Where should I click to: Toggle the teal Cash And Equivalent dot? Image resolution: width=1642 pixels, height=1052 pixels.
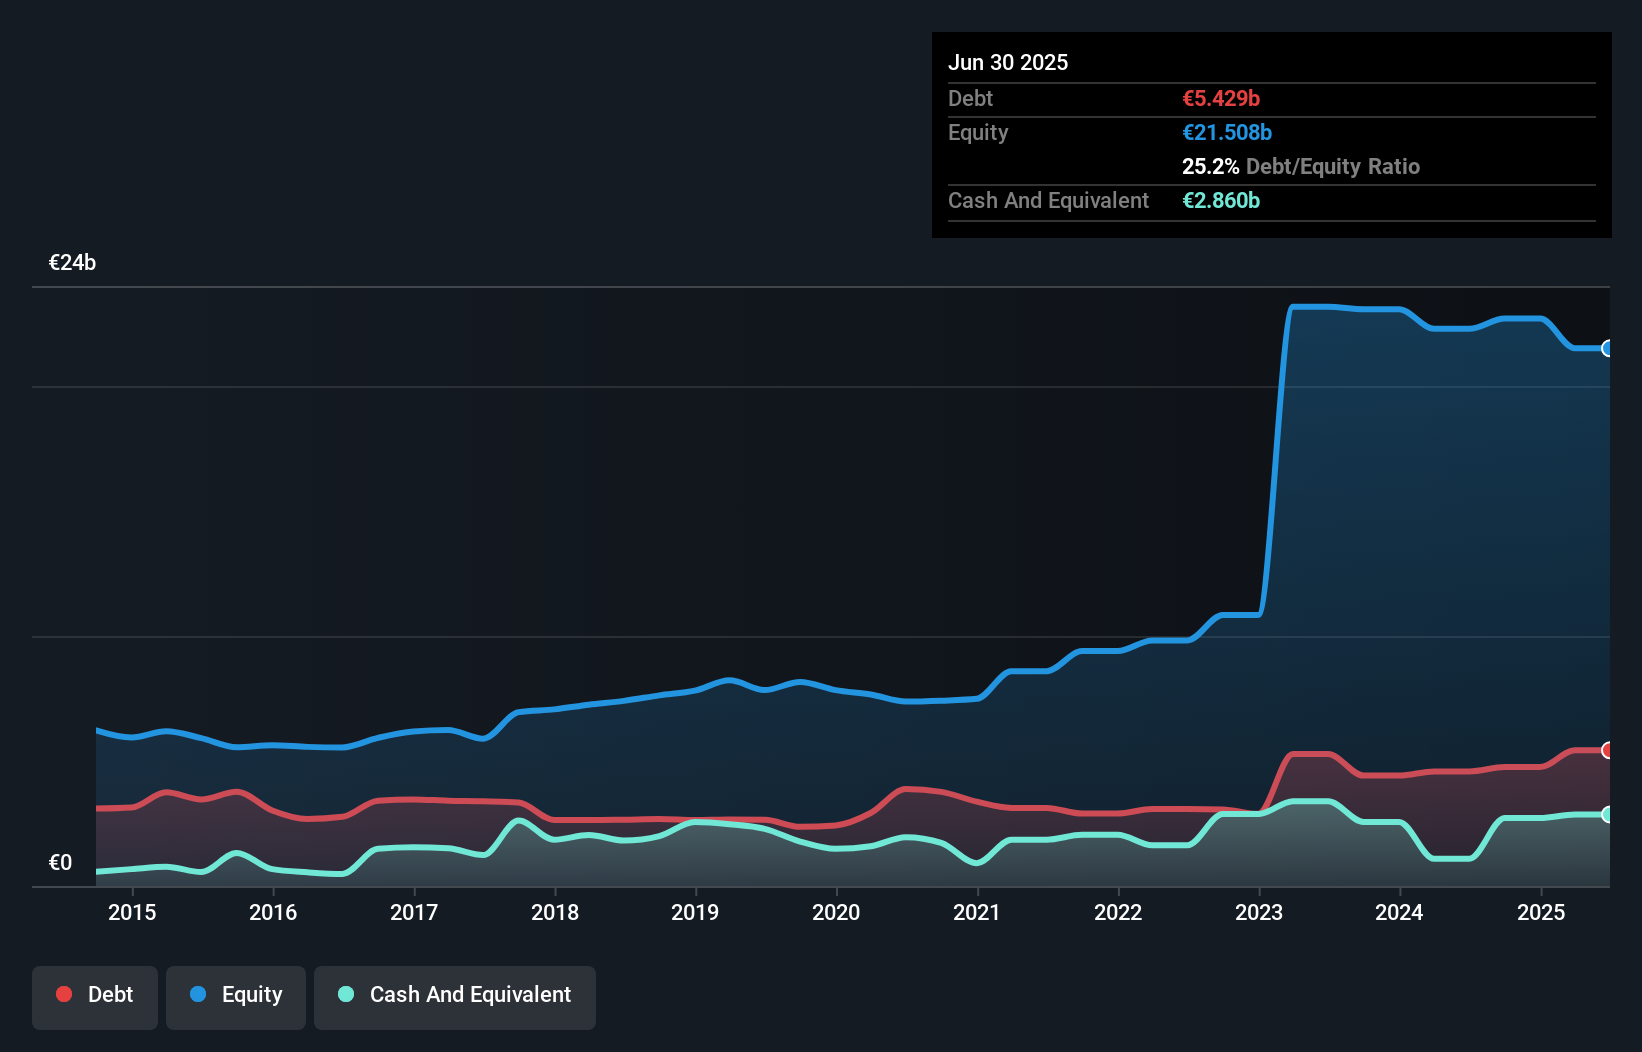(344, 994)
